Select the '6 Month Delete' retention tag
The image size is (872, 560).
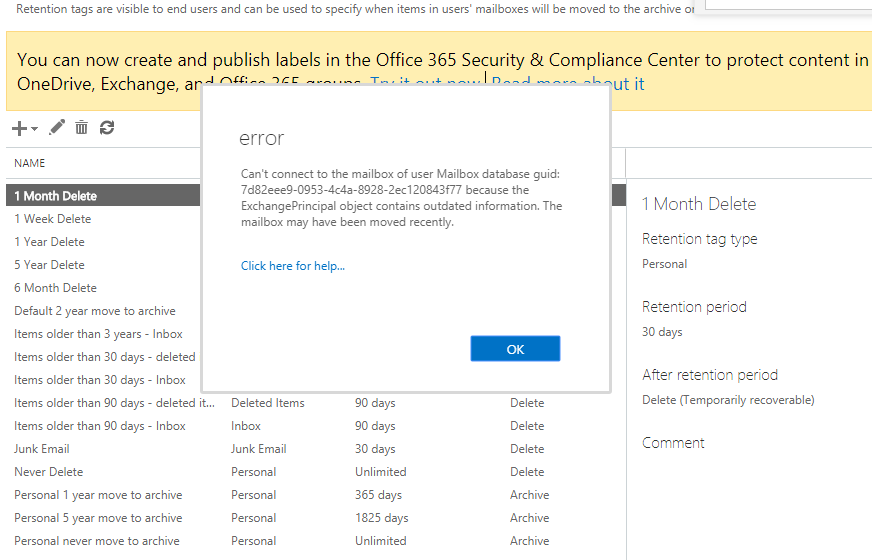pos(56,288)
